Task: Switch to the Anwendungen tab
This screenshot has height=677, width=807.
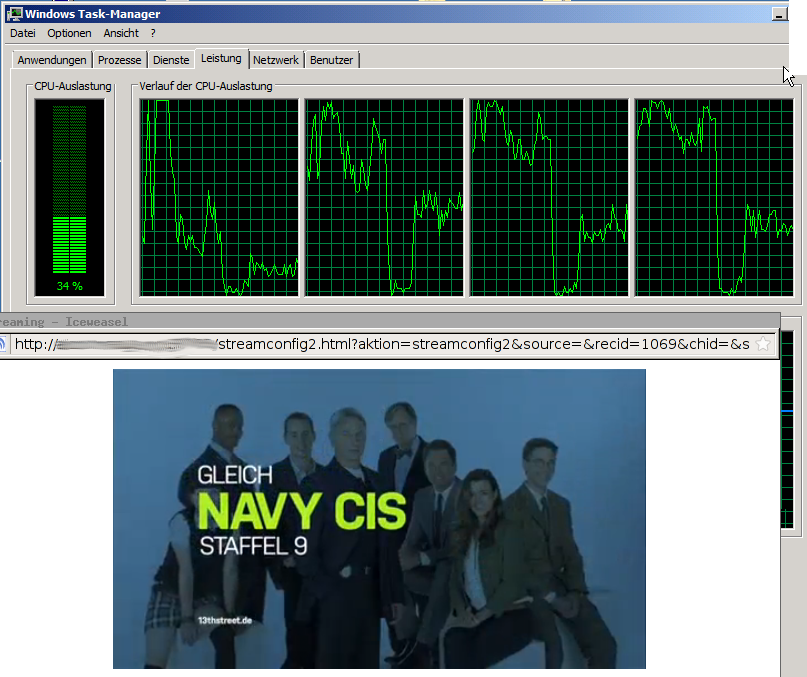Action: pos(52,60)
